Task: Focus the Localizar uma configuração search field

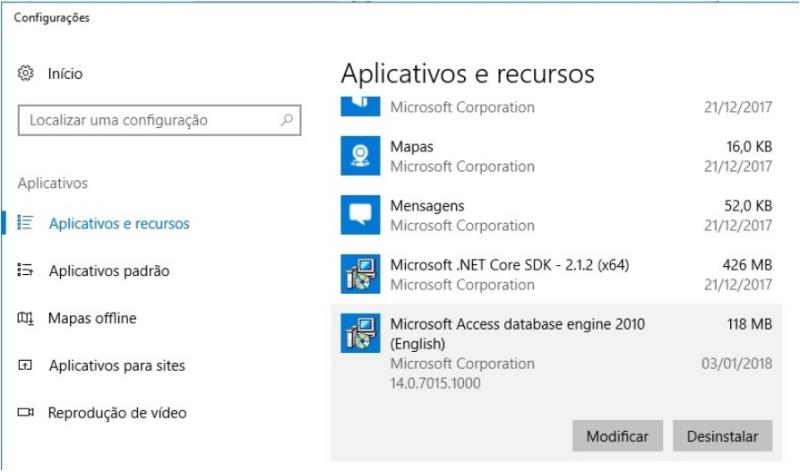Action: pyautogui.click(x=150, y=120)
